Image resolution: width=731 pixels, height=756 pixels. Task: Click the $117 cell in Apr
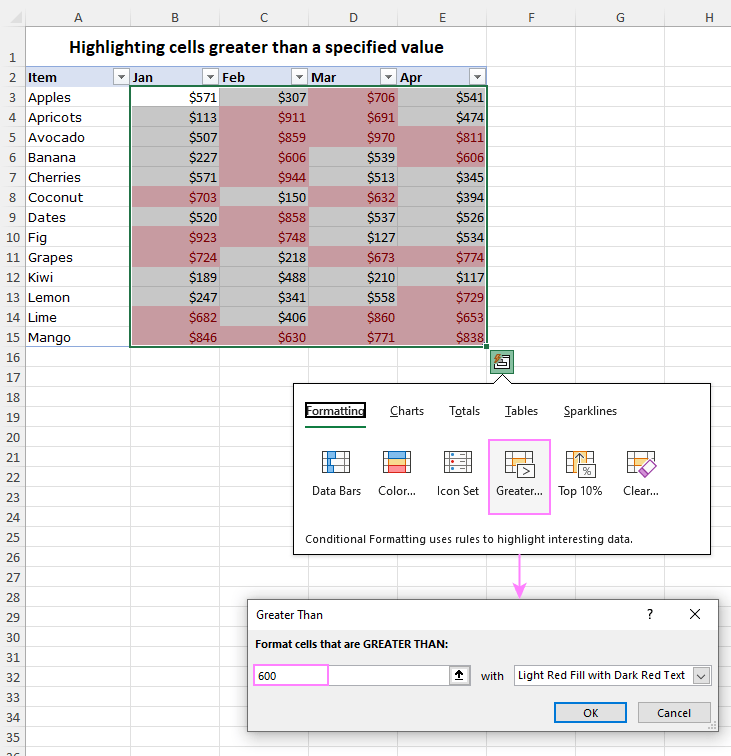tap(442, 277)
